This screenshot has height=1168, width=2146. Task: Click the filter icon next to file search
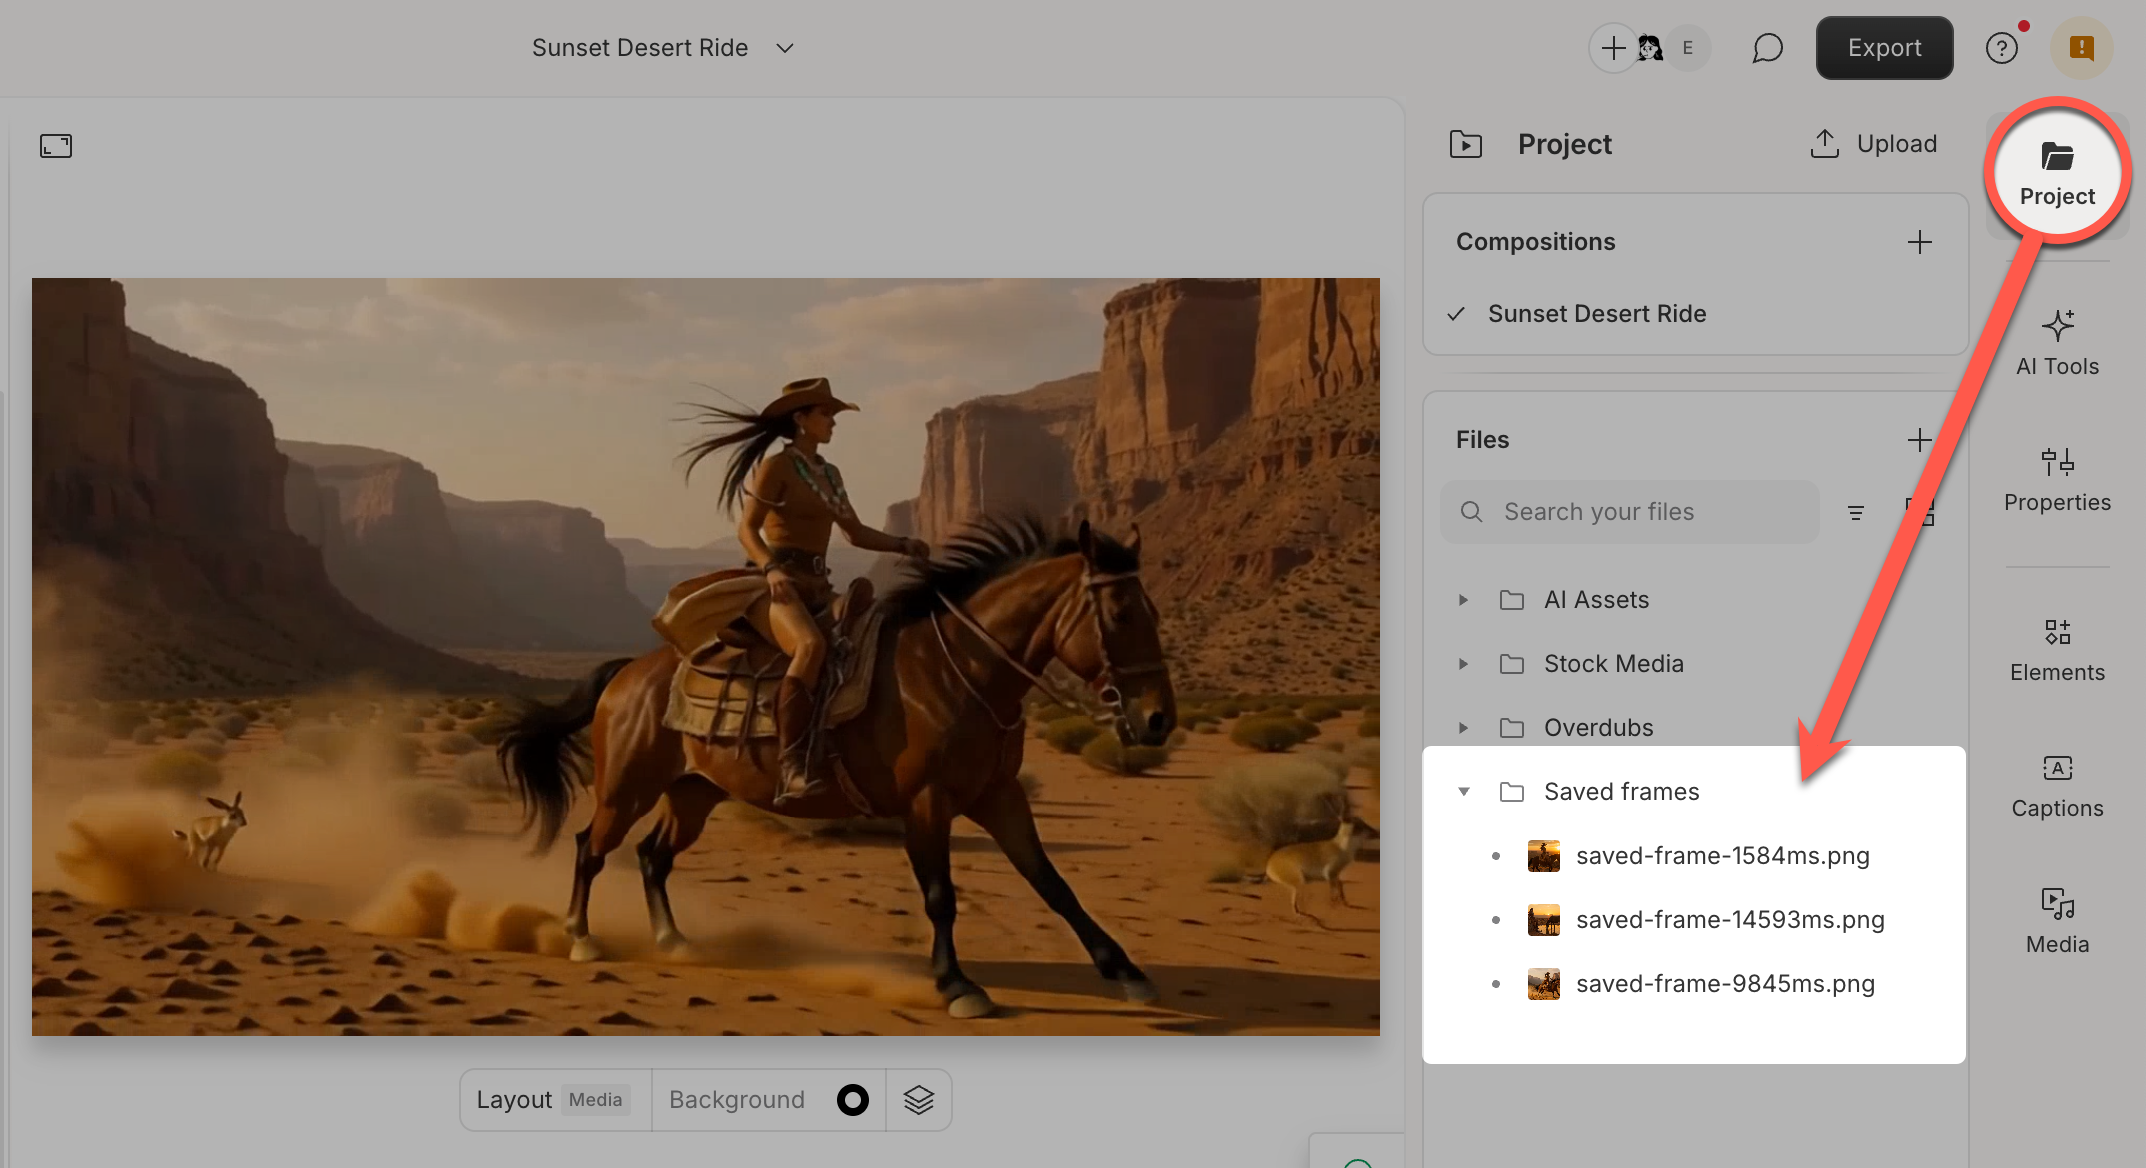1856,512
